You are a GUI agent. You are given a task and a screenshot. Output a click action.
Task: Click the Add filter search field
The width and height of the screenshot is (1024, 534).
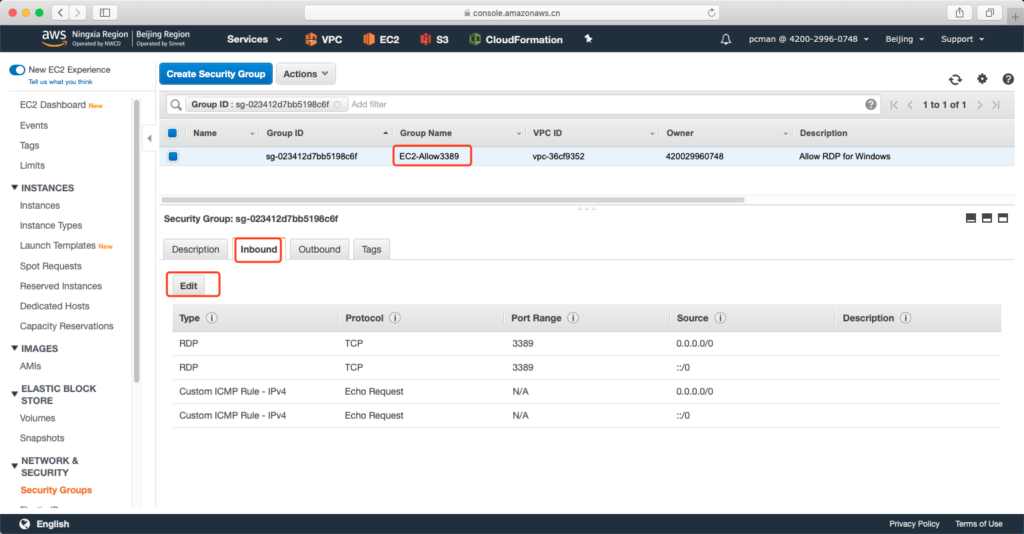point(600,104)
